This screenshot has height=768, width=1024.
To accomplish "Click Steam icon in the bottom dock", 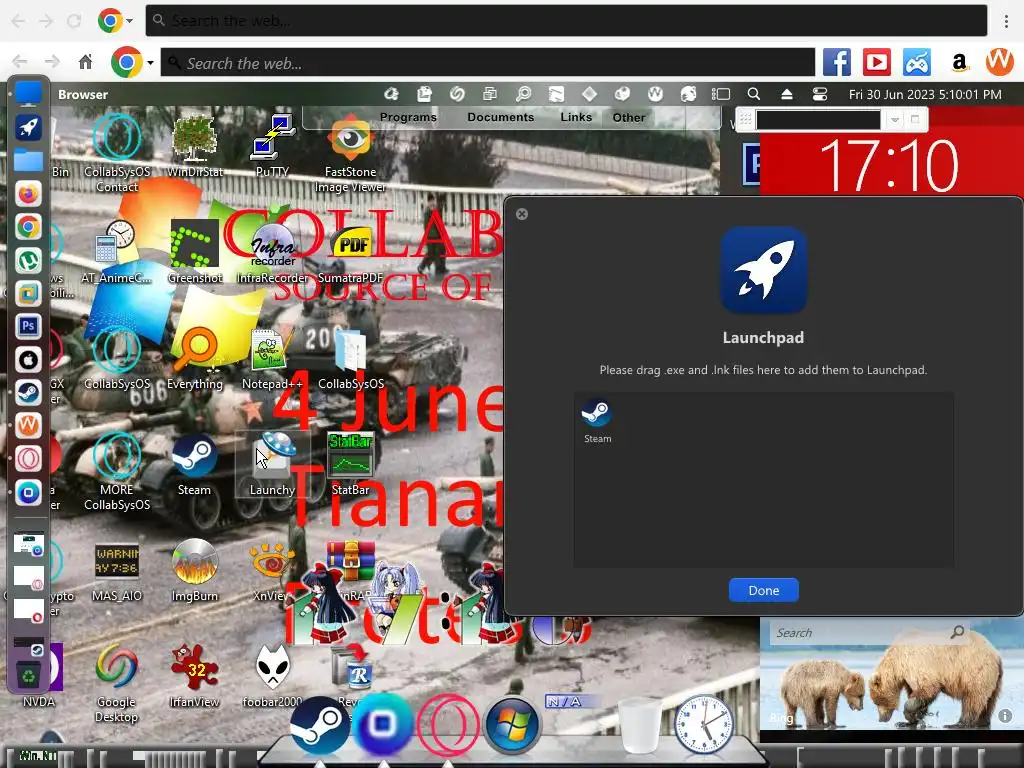I will (x=320, y=725).
